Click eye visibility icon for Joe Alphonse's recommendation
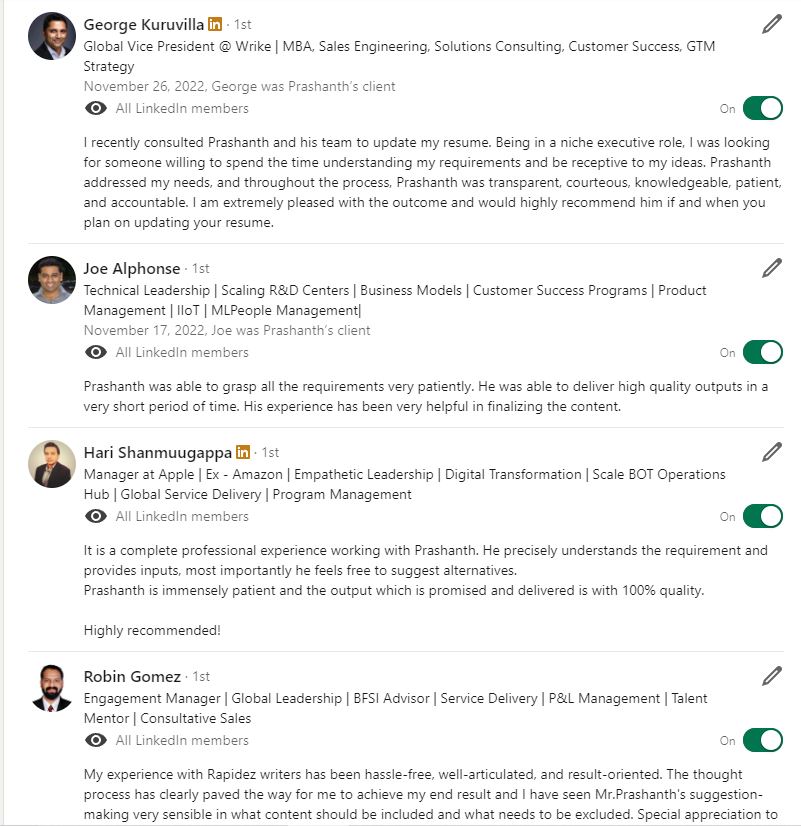The width and height of the screenshot is (801, 826). coord(96,352)
